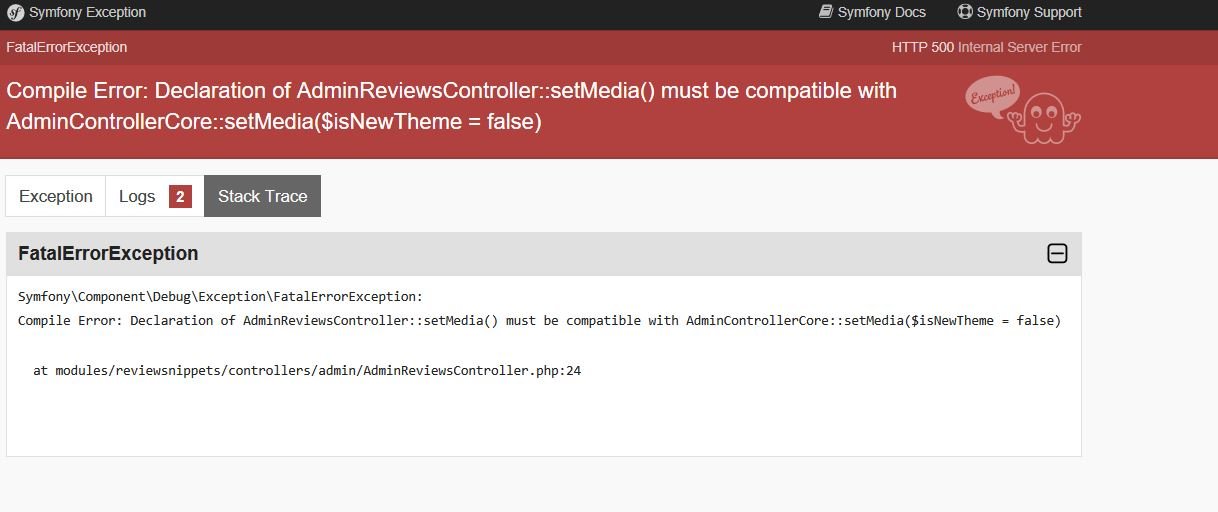Screen dimensions: 1218x512
Task: Click the AdminReviewsController.php:24 file path line
Action: click(x=307, y=371)
